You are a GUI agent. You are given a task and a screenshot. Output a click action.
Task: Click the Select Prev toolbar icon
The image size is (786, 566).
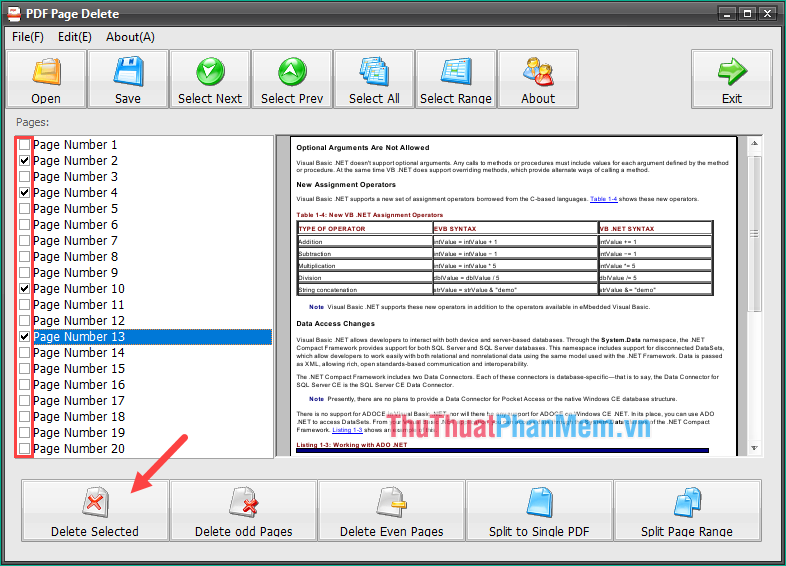click(x=292, y=79)
